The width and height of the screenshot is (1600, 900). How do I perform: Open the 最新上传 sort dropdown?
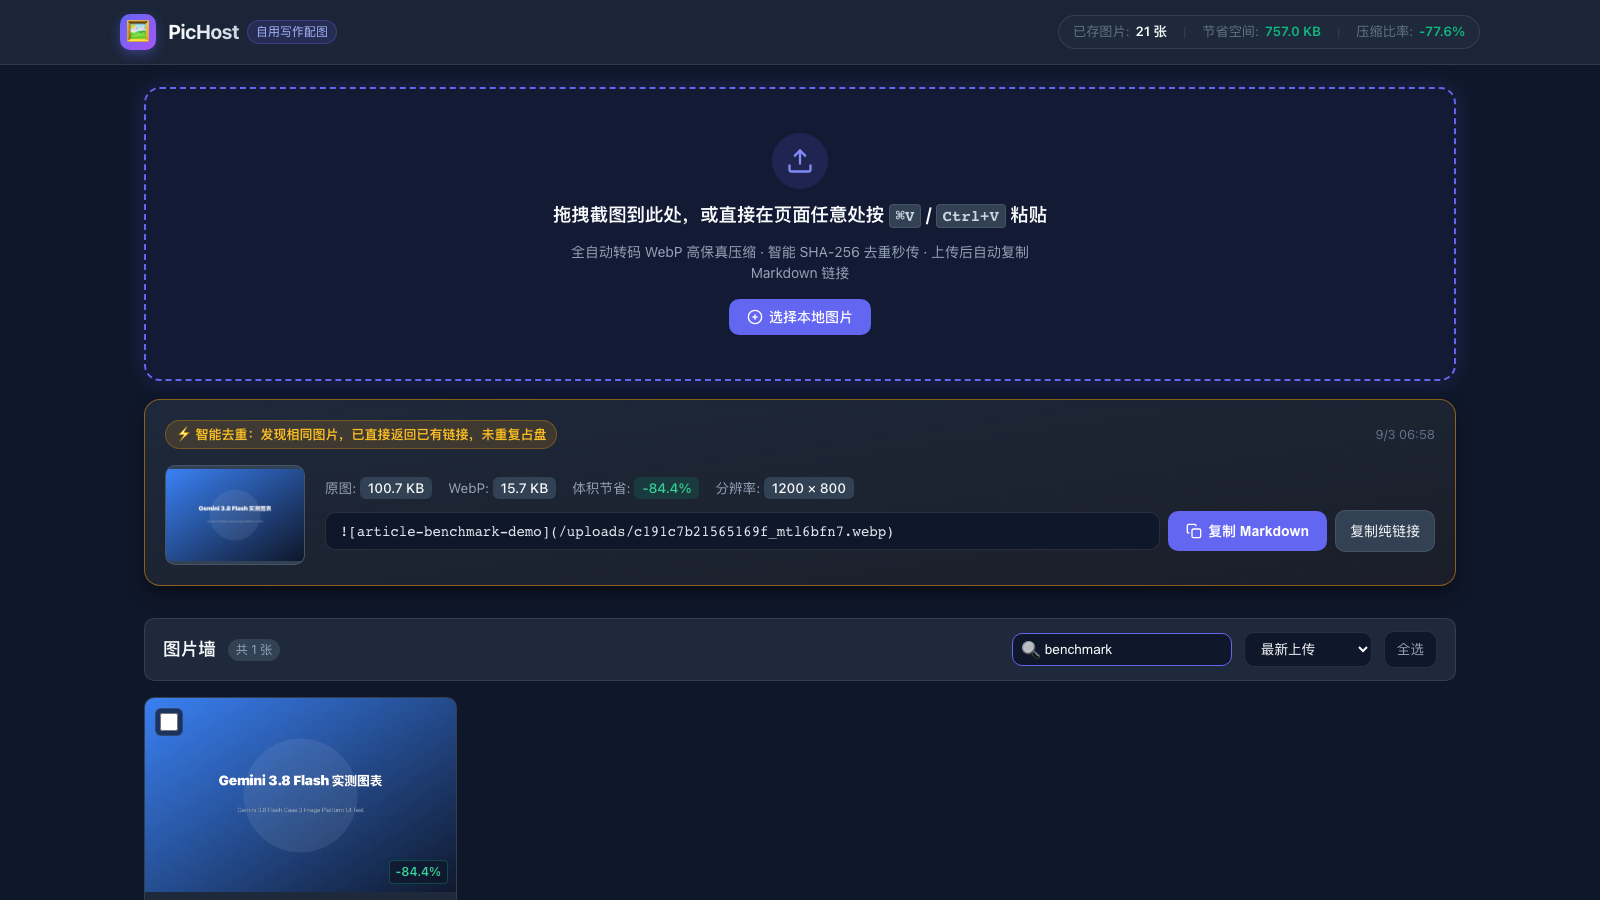pyautogui.click(x=1308, y=650)
